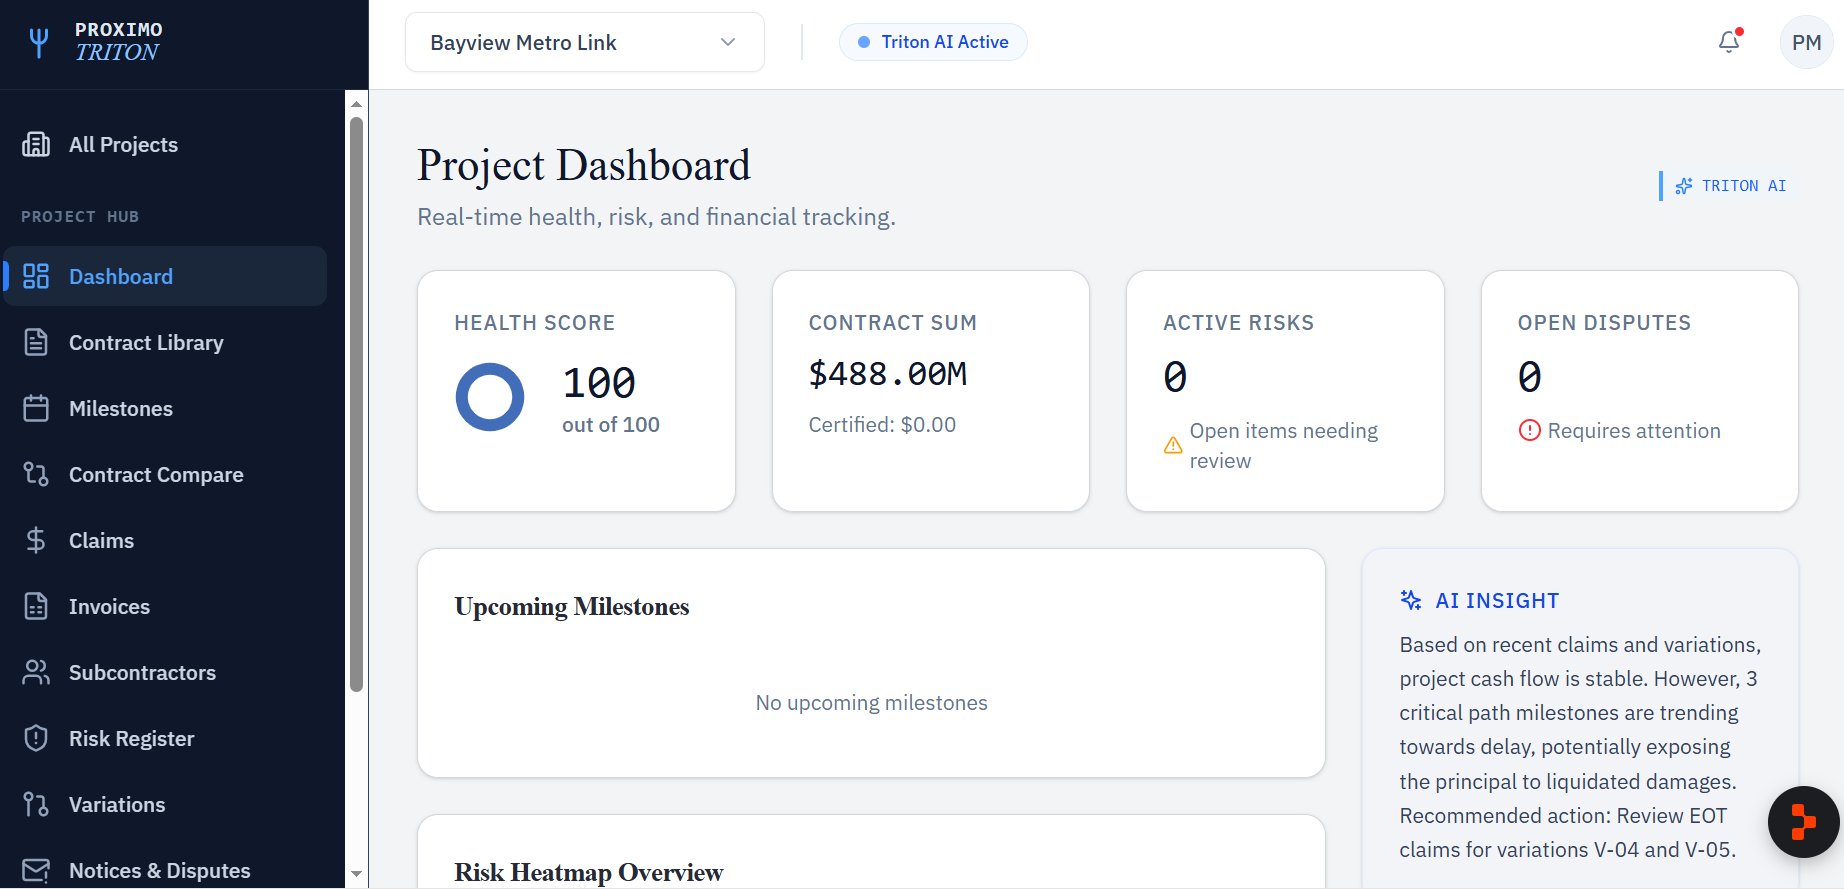Click the PROJECT HUB section label
Viewport: 1844px width, 889px height.
click(80, 216)
